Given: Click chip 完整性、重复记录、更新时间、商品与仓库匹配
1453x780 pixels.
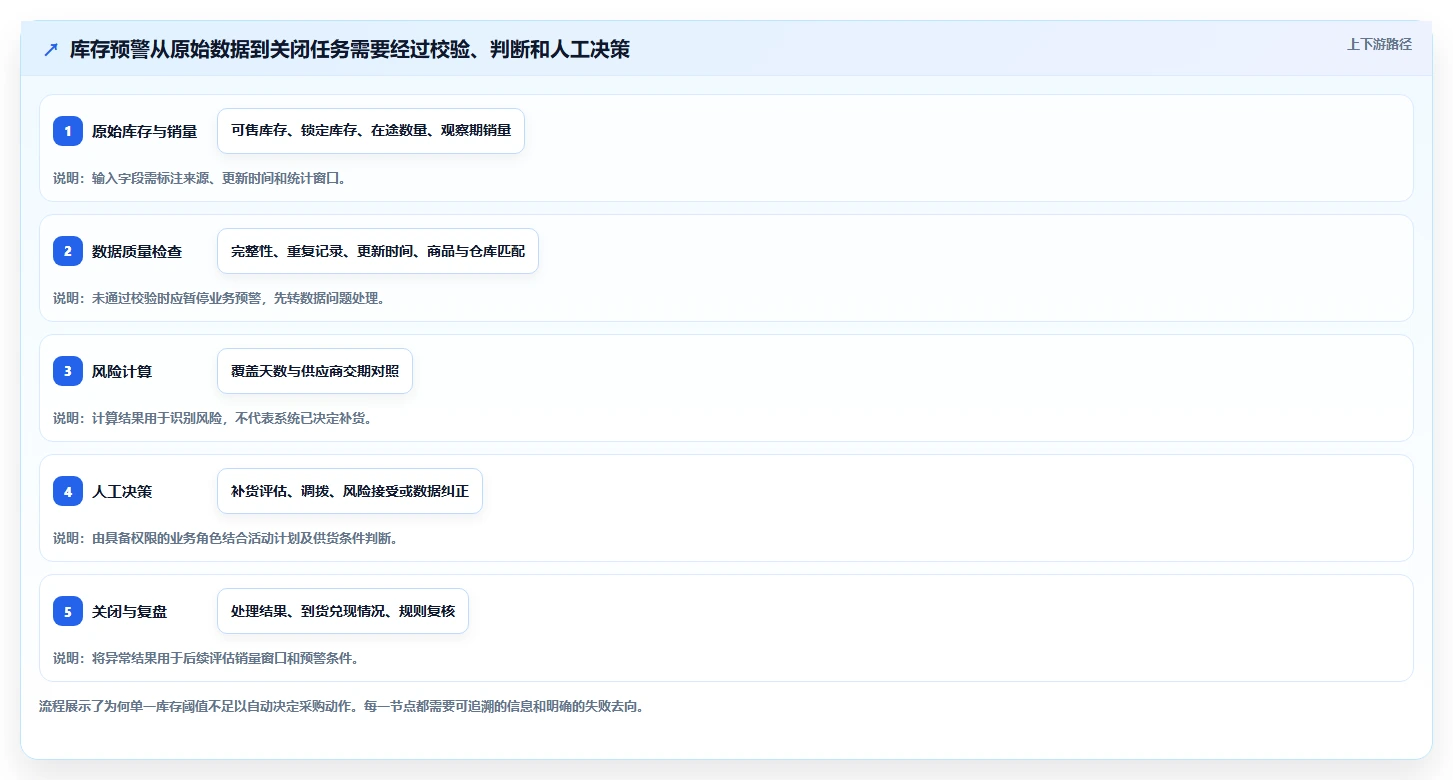Looking at the screenshot, I should (x=378, y=251).
